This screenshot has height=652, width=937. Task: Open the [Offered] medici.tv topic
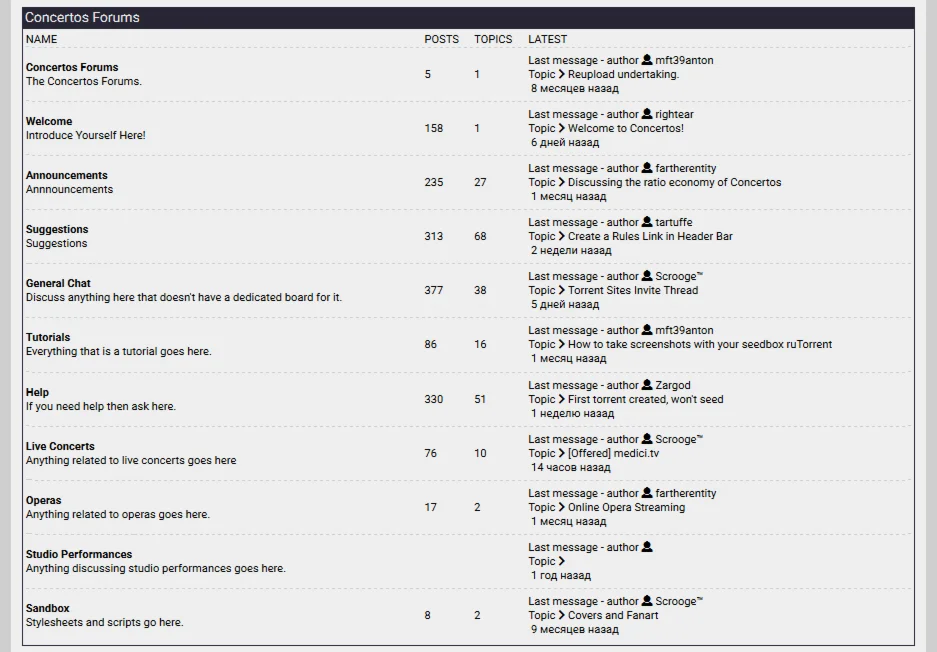[613, 453]
